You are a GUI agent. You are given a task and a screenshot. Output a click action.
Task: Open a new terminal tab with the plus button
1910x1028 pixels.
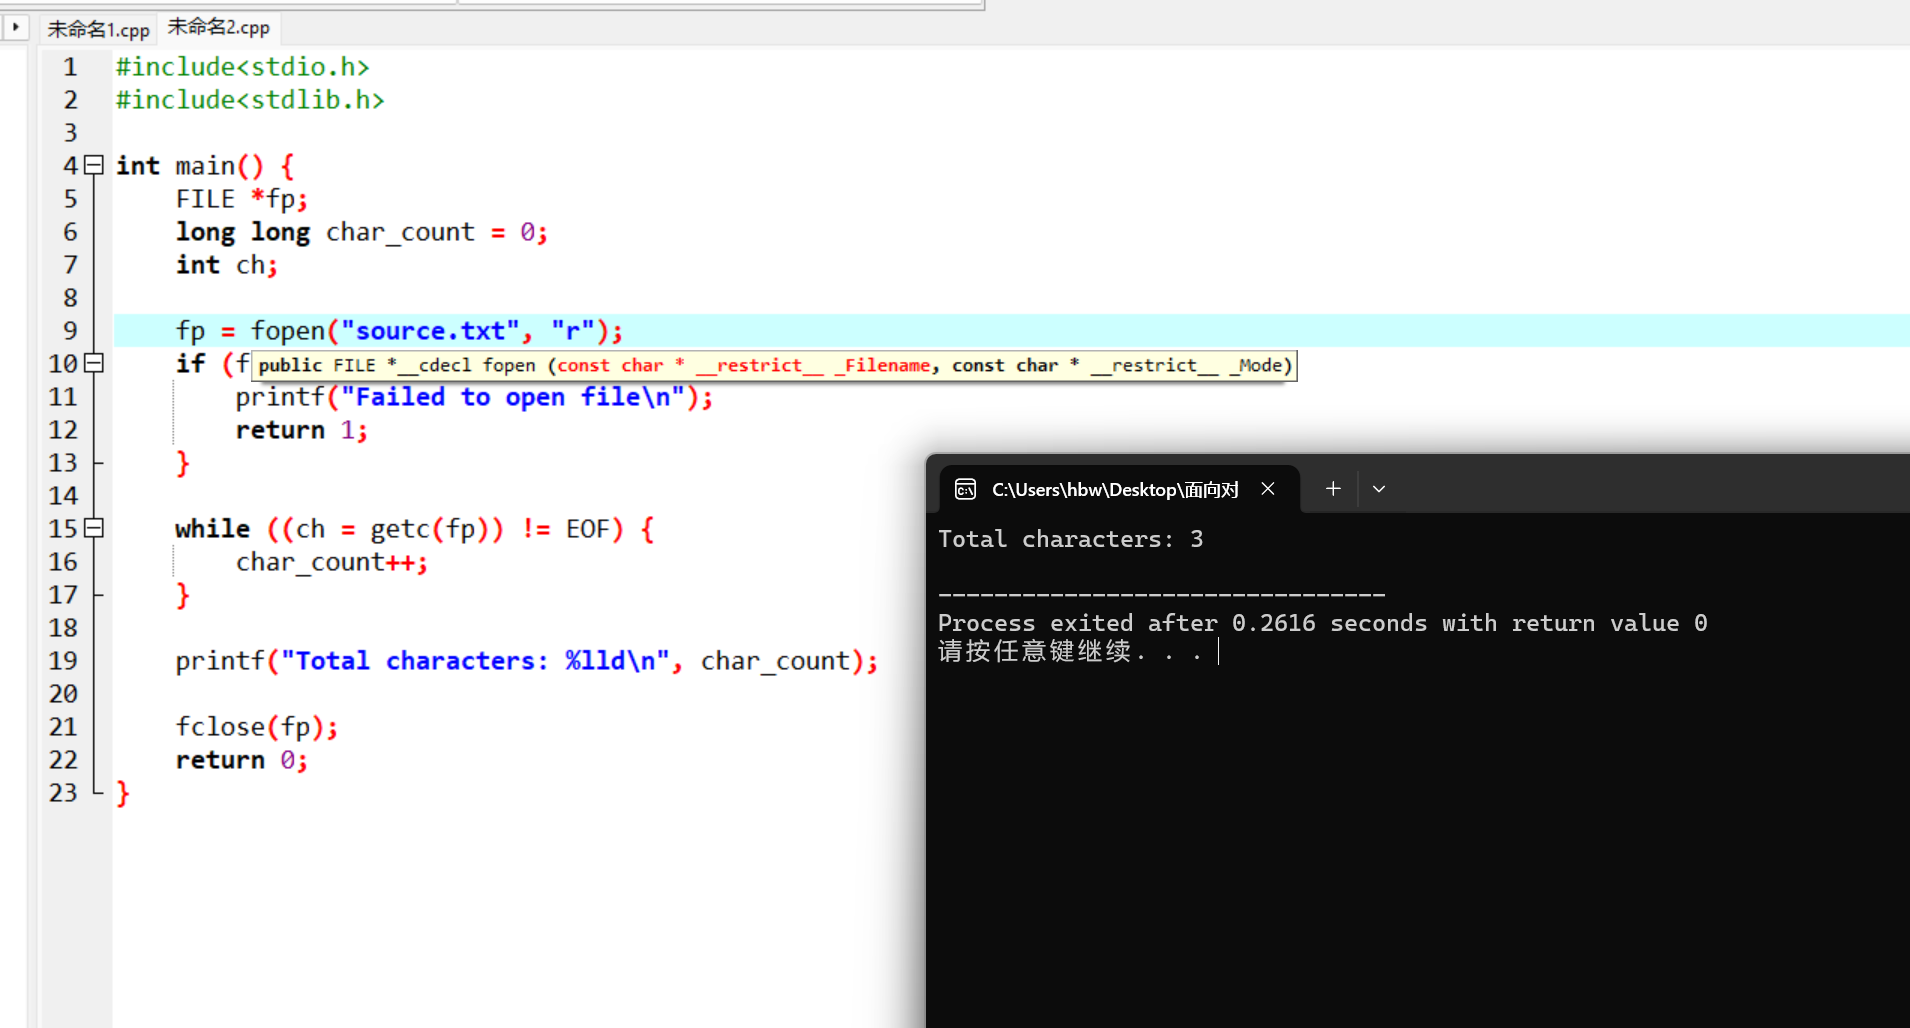click(1333, 489)
